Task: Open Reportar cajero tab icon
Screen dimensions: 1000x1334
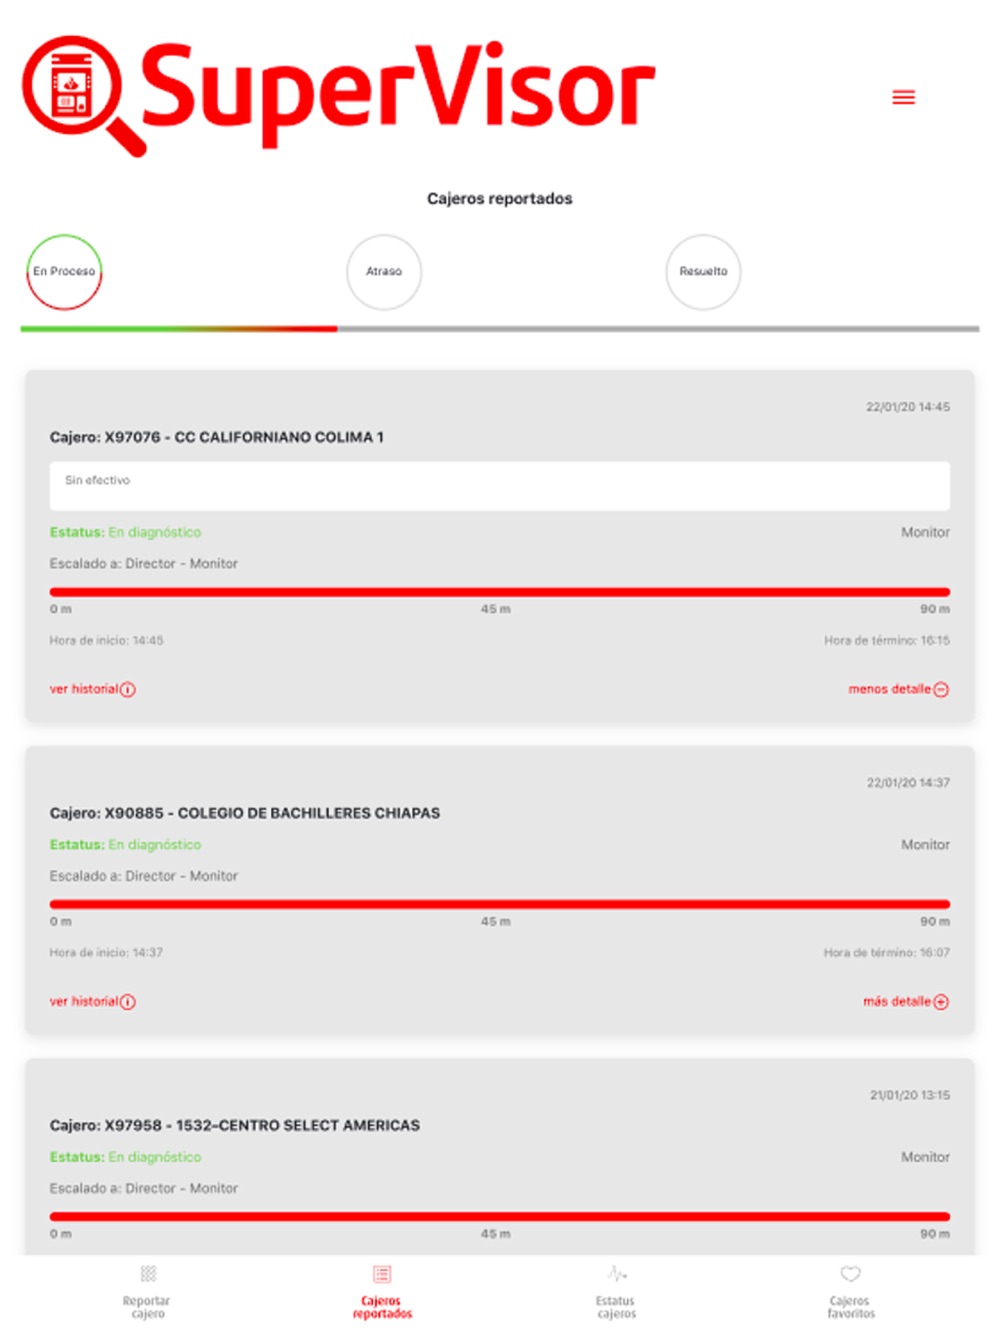Action: [148, 1274]
